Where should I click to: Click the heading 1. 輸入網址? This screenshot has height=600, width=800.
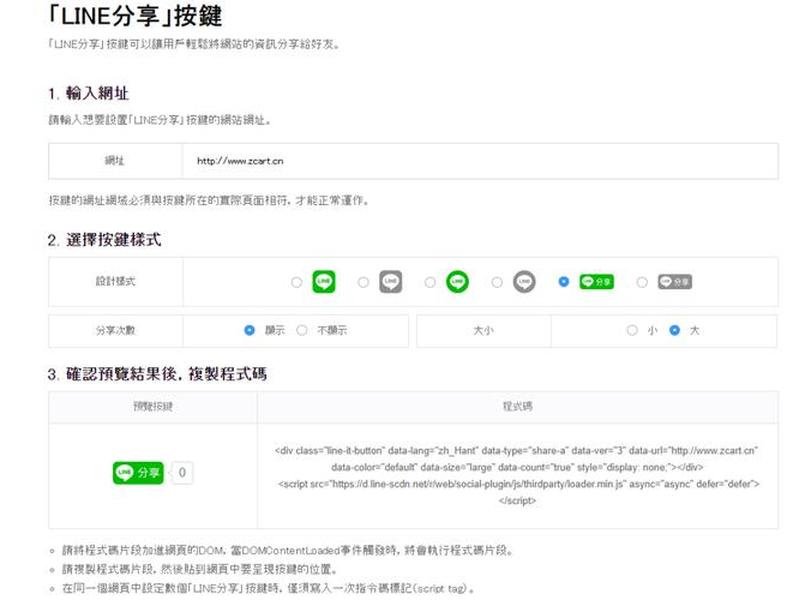[89, 94]
